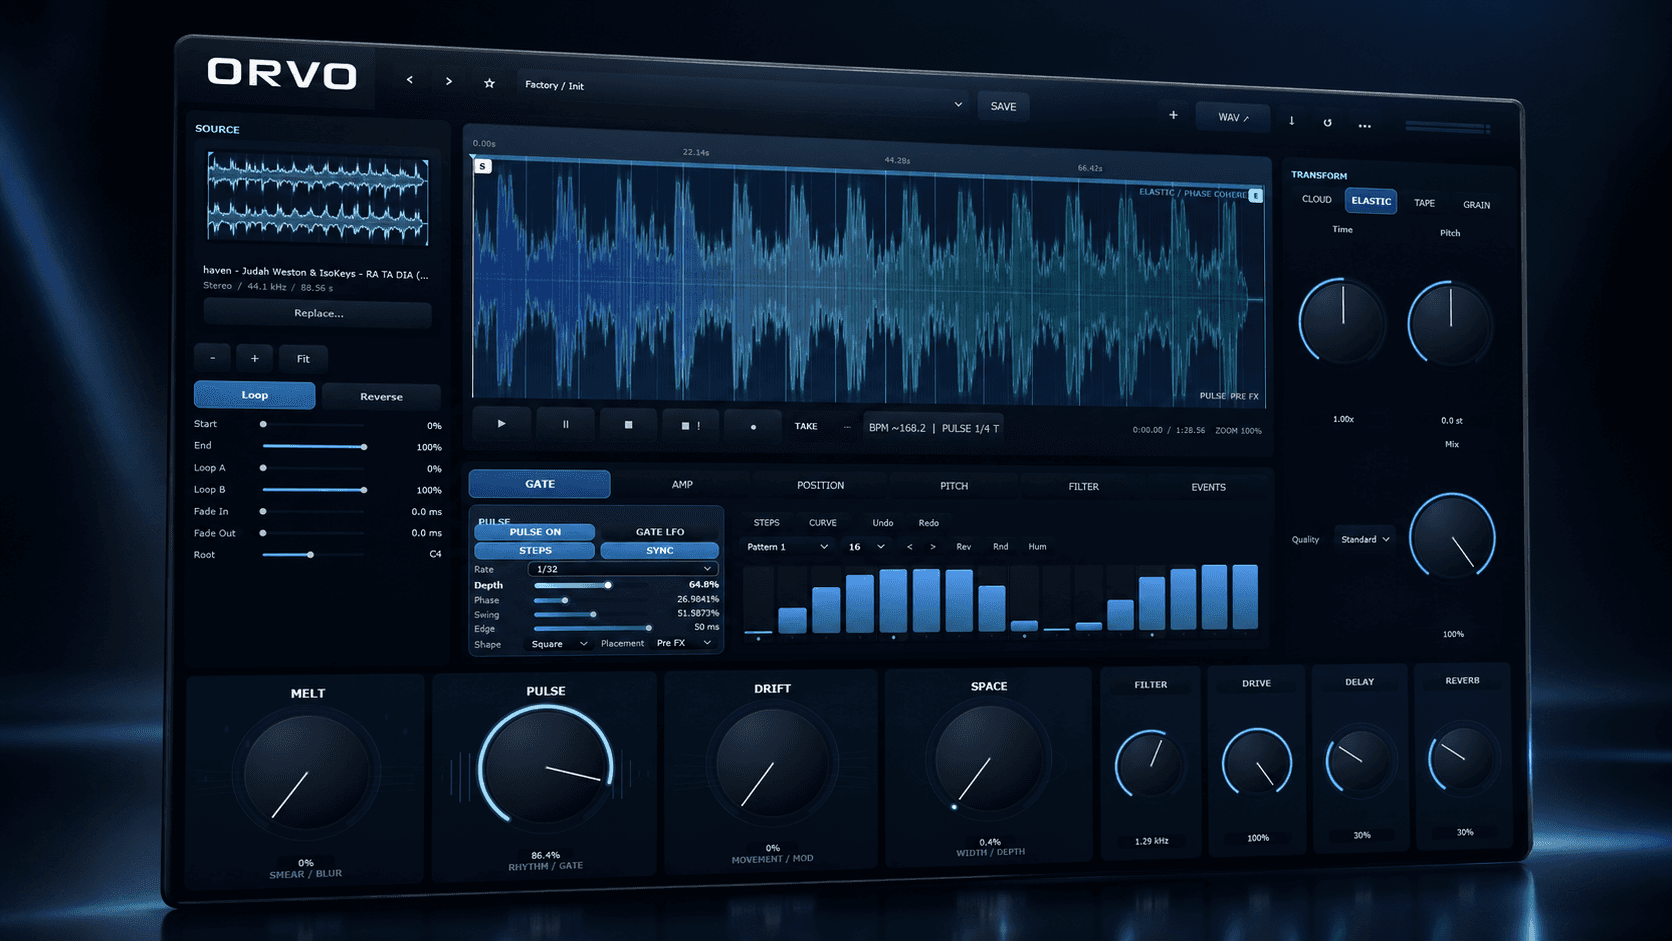Select CLOUD transform mode
Screen dimensions: 1672x941
[x=1316, y=199]
